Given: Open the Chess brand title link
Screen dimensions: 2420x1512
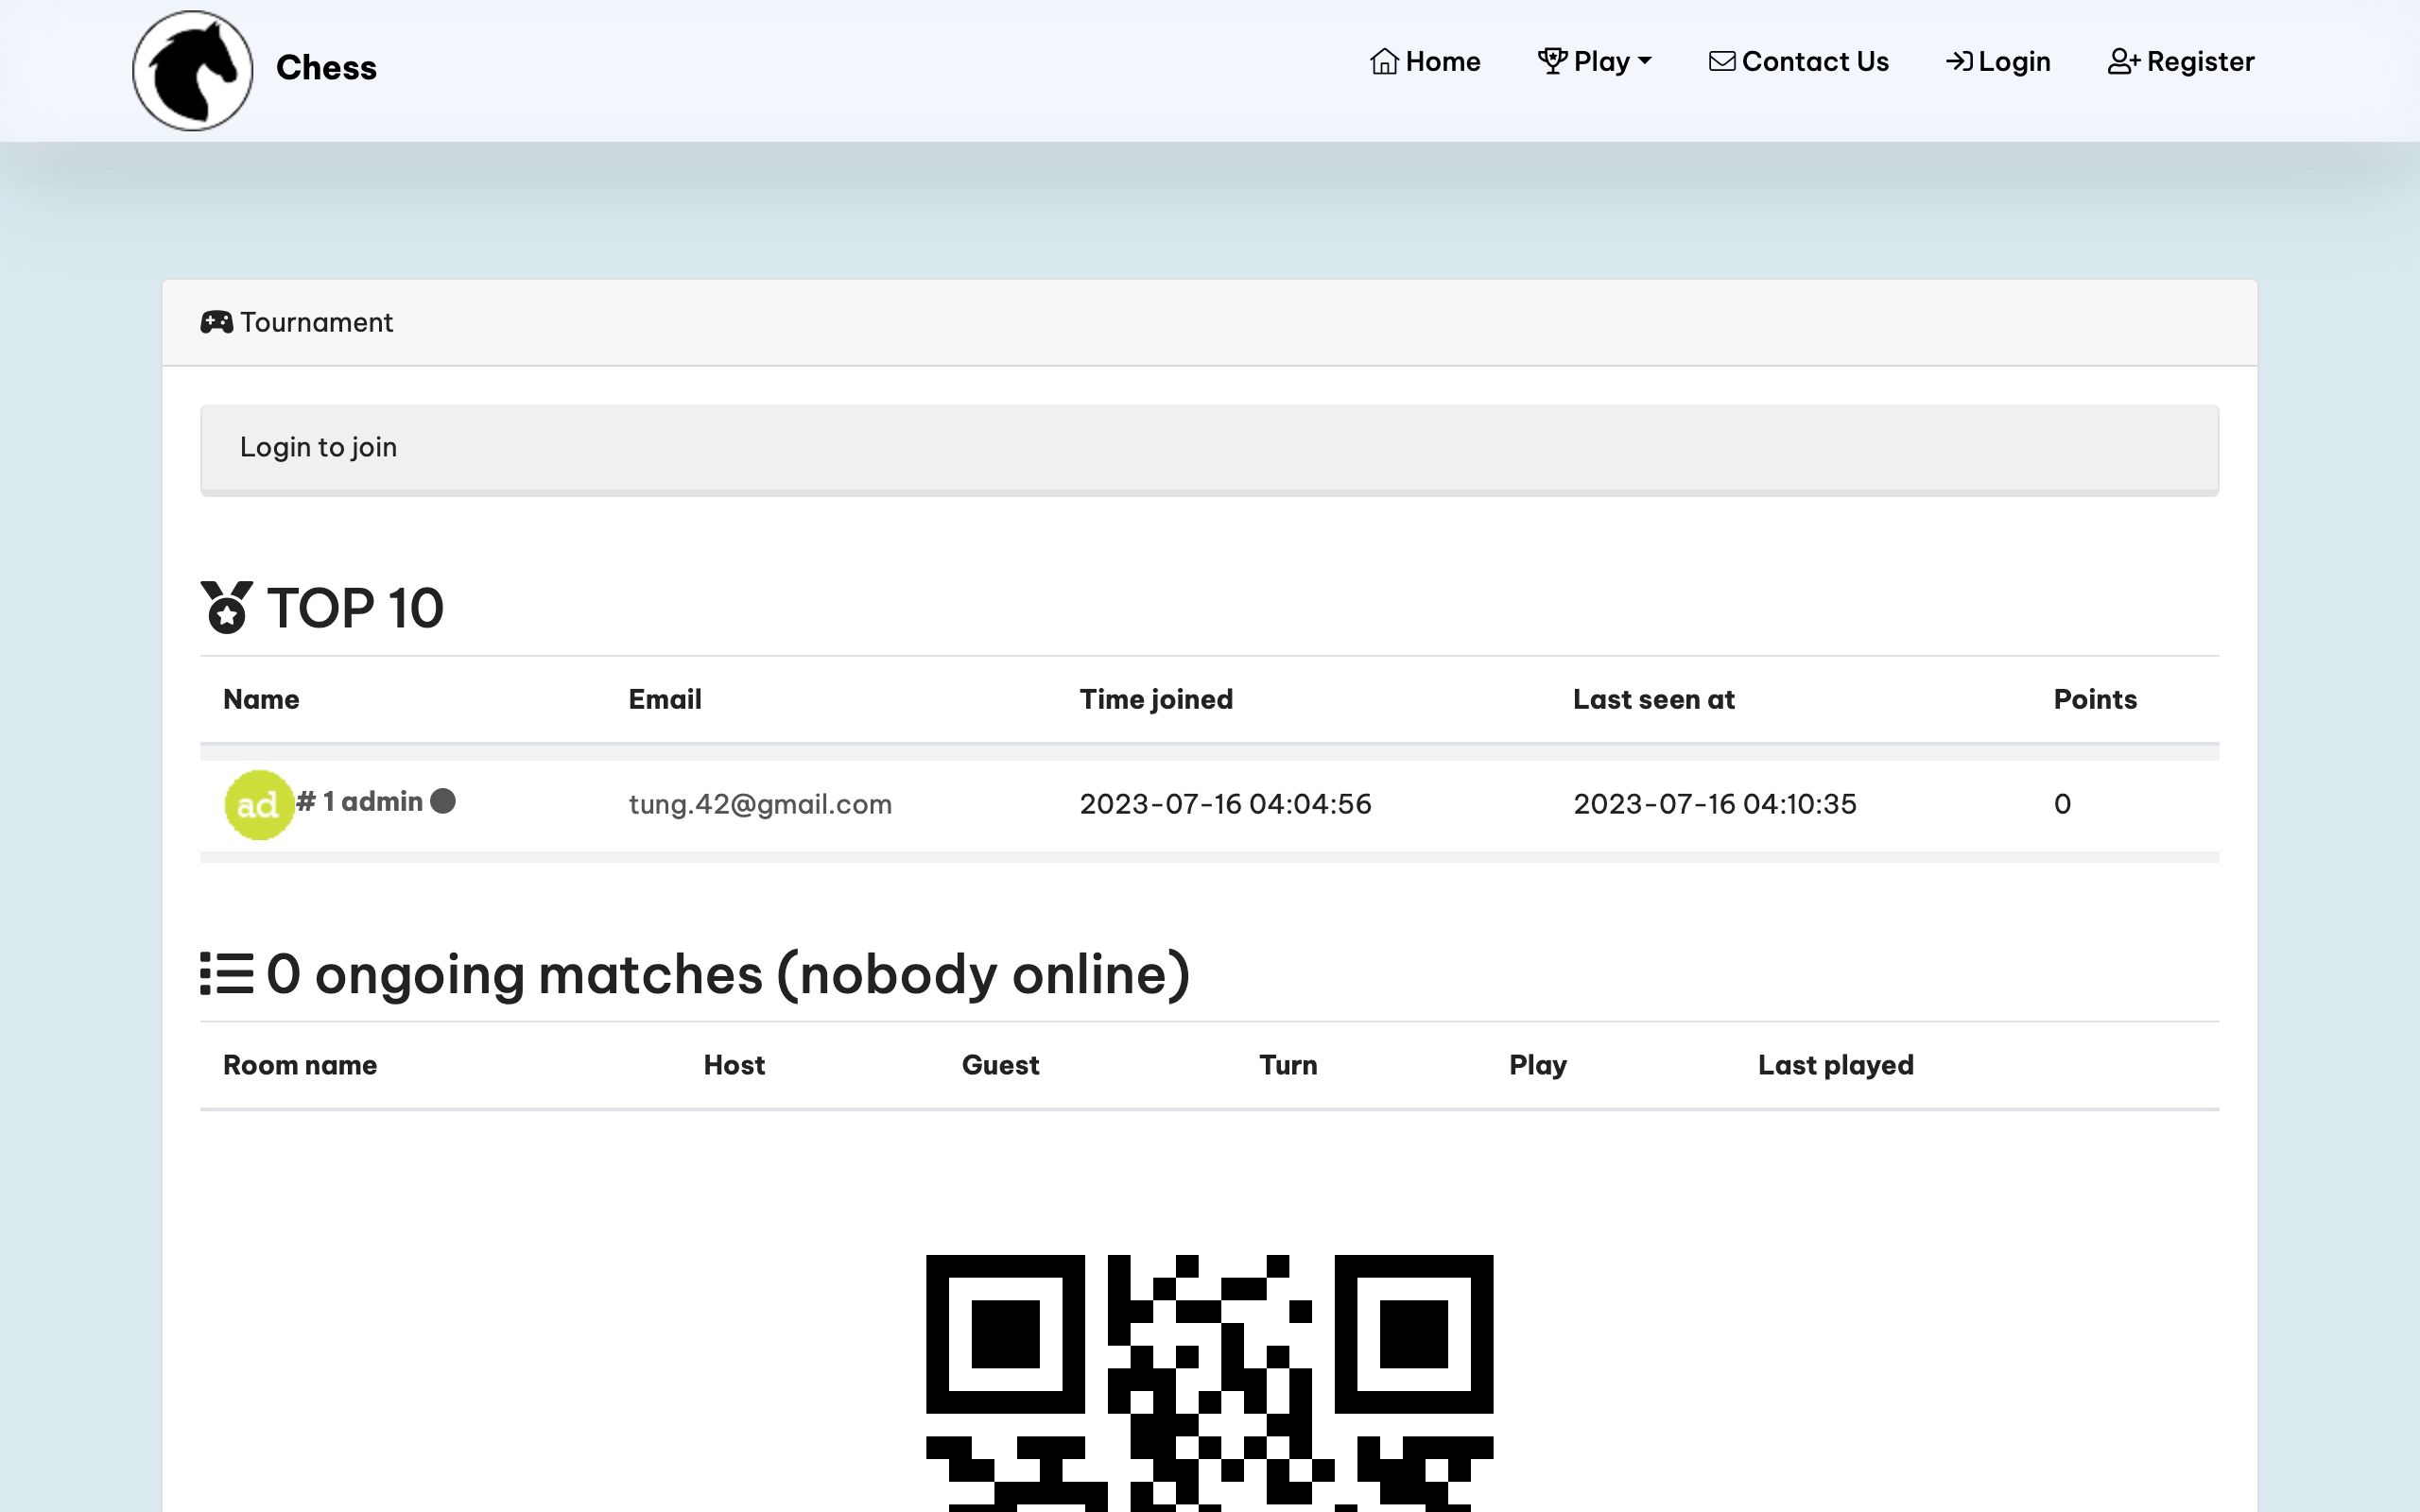Looking at the screenshot, I should click(326, 67).
